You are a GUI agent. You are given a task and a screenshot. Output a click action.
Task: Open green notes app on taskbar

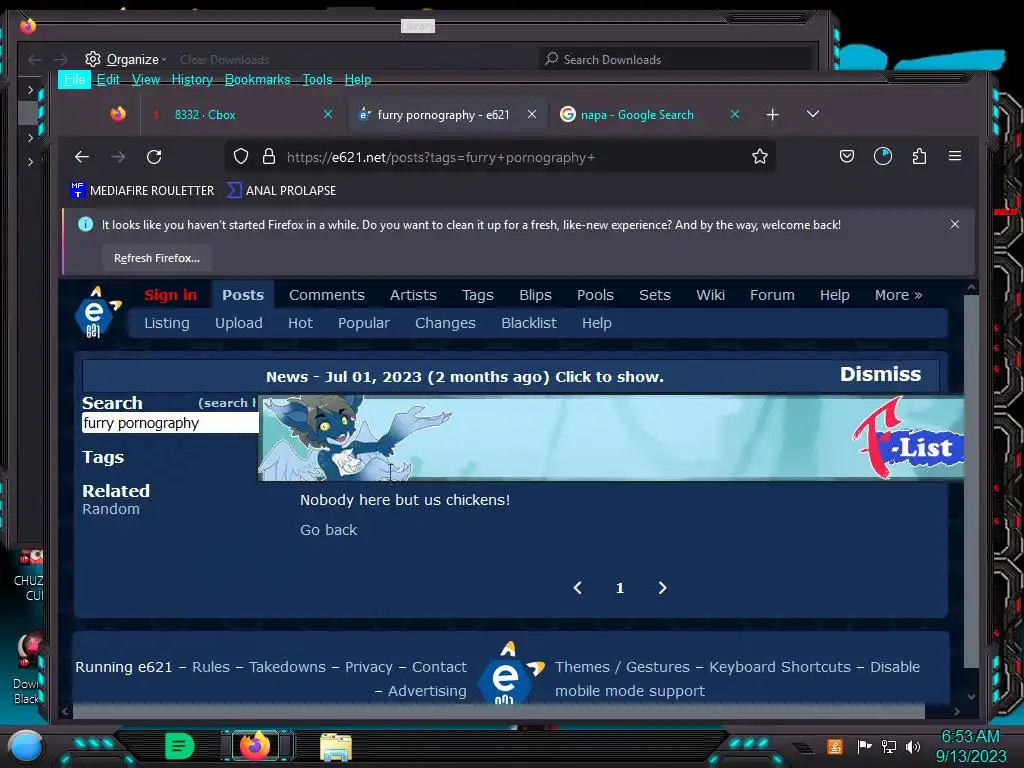point(180,746)
